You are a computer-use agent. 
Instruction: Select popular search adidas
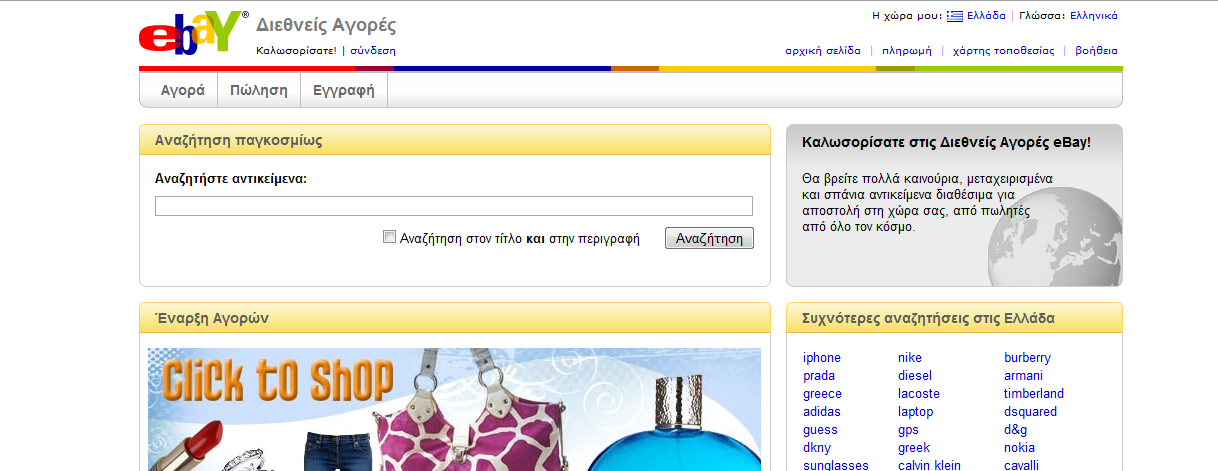822,412
